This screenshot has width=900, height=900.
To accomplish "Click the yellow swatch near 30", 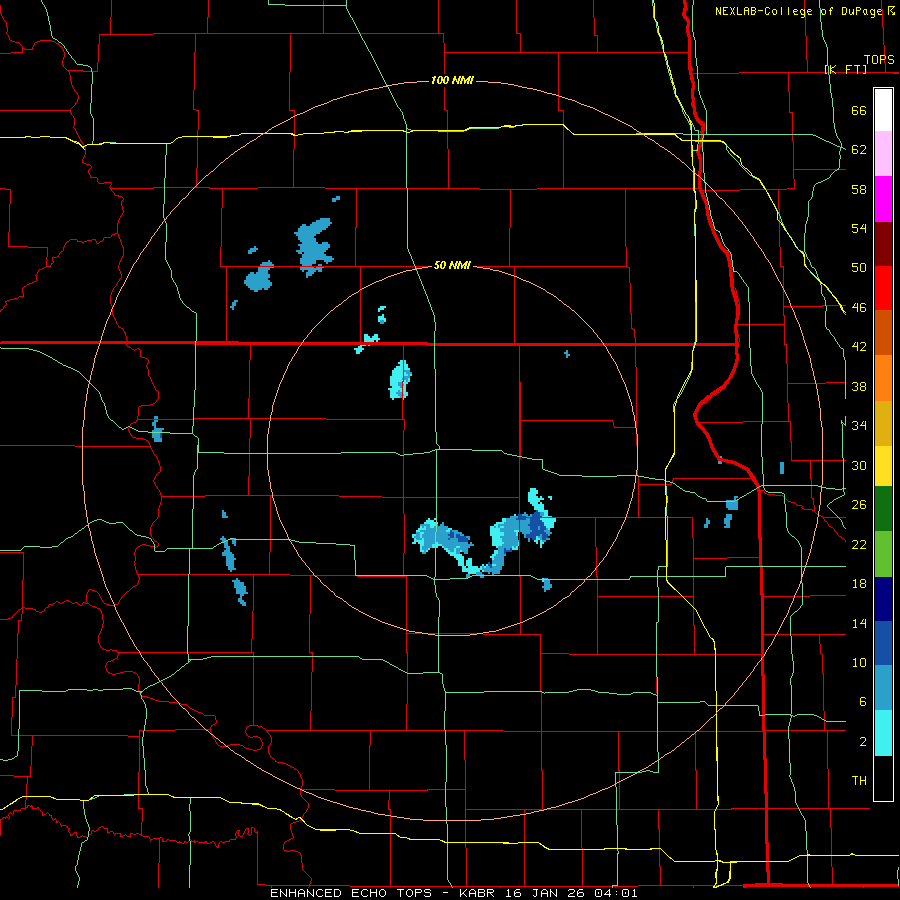I will tap(883, 465).
